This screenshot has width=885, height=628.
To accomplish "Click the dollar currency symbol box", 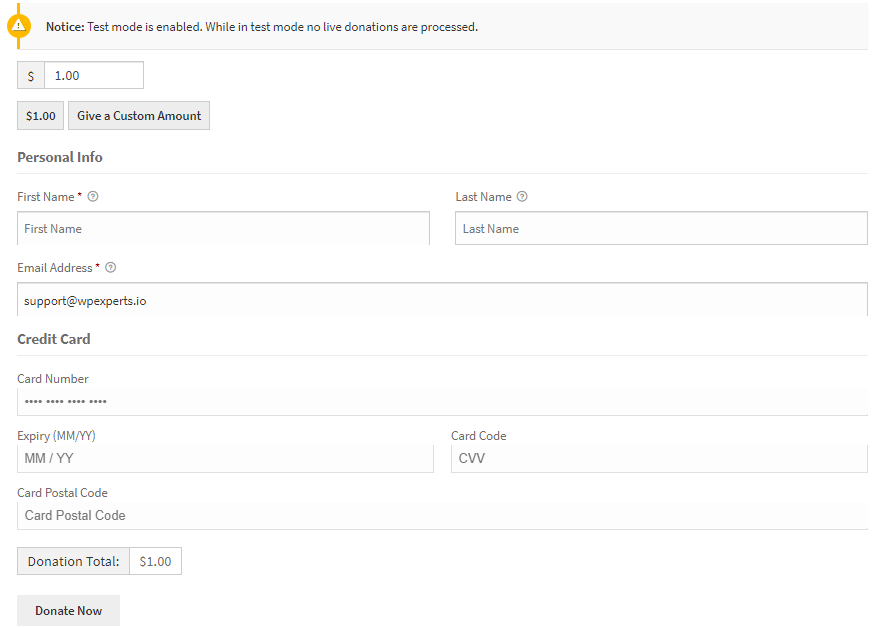I will coord(31,75).
